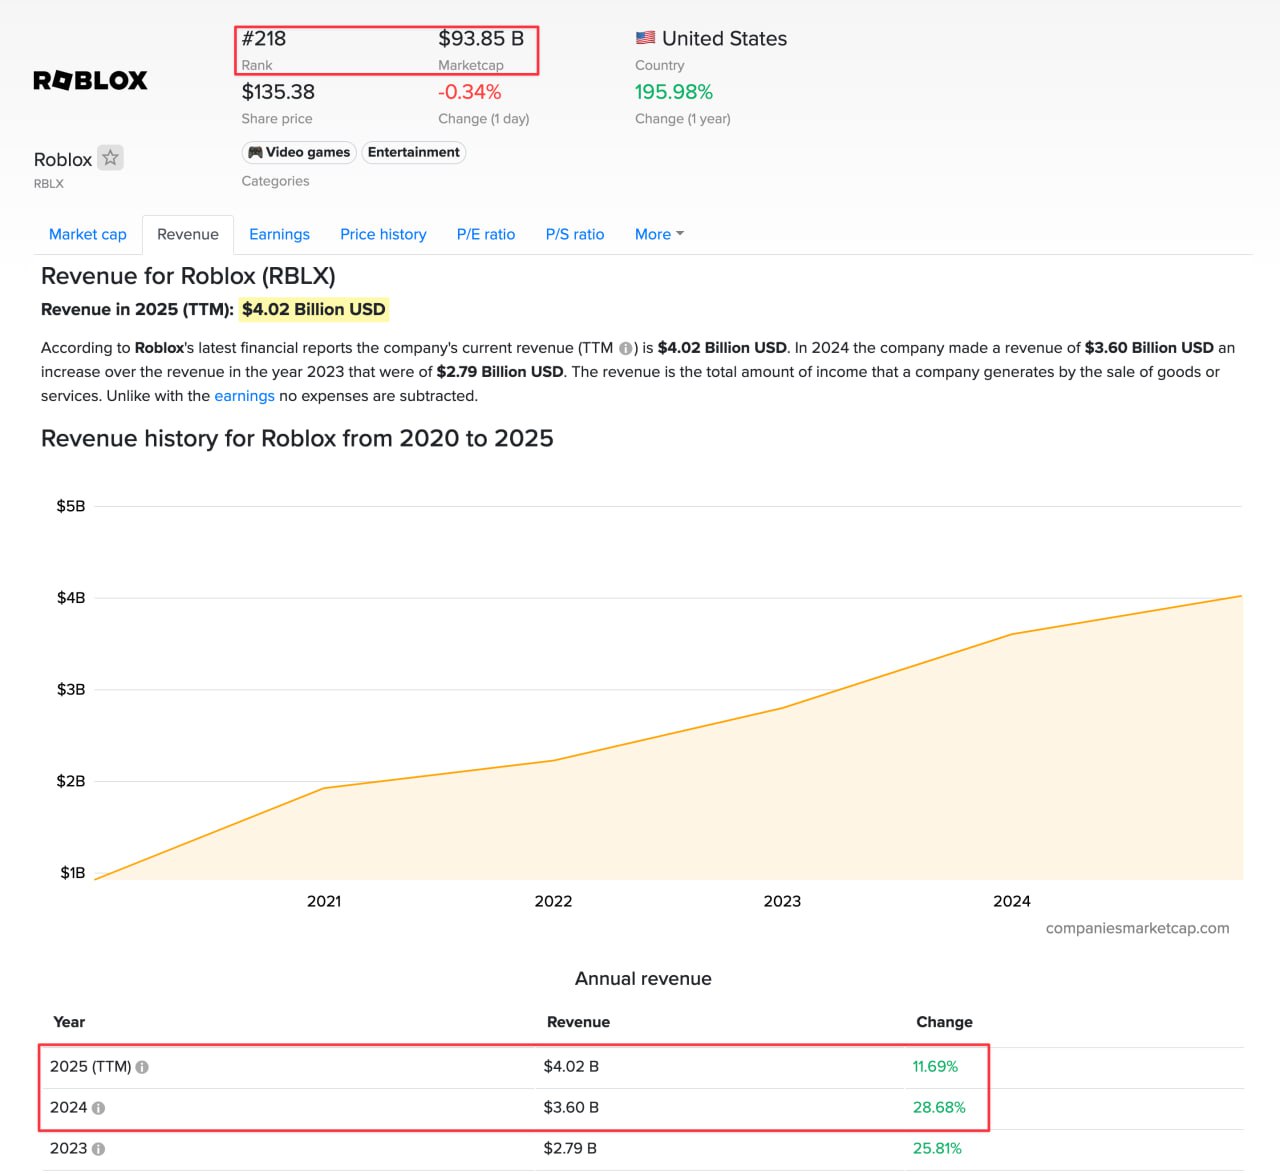Click the 2023 x-axis label on chart

(x=782, y=901)
